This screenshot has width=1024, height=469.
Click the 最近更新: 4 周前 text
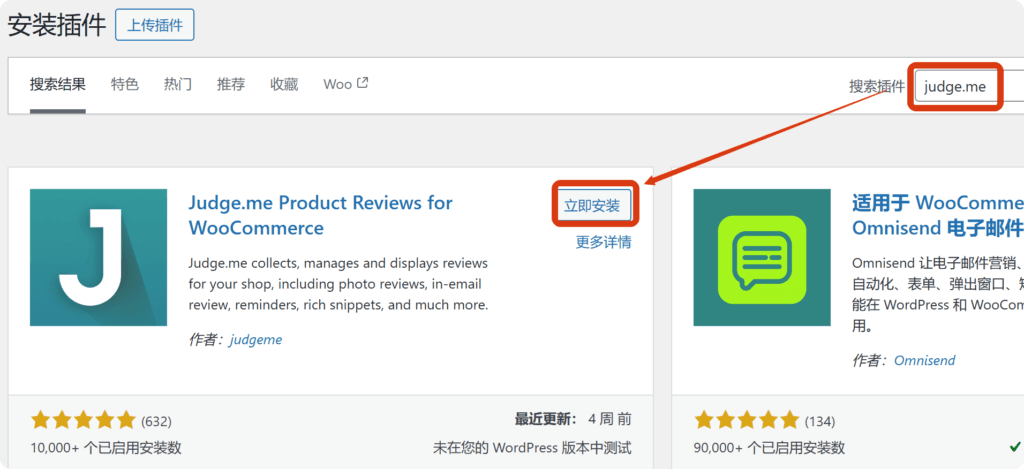[x=573, y=419]
